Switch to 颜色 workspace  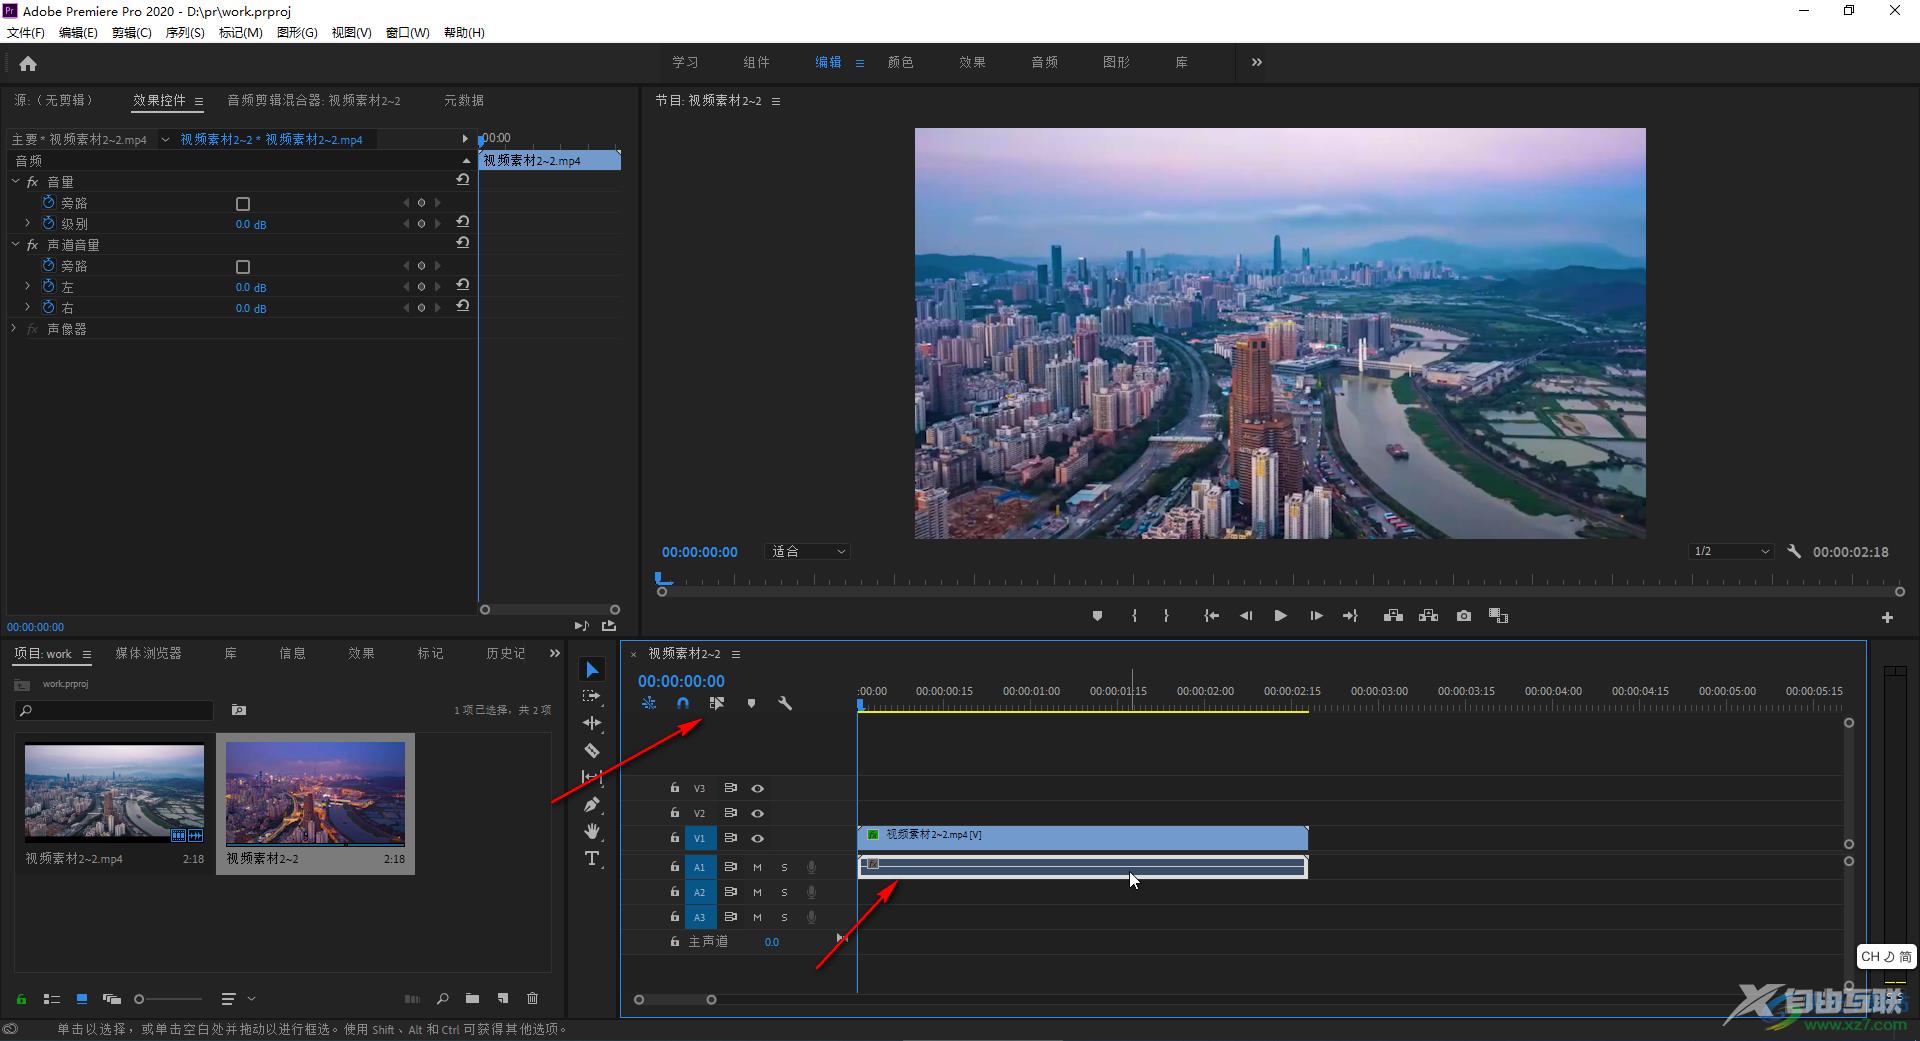(900, 62)
